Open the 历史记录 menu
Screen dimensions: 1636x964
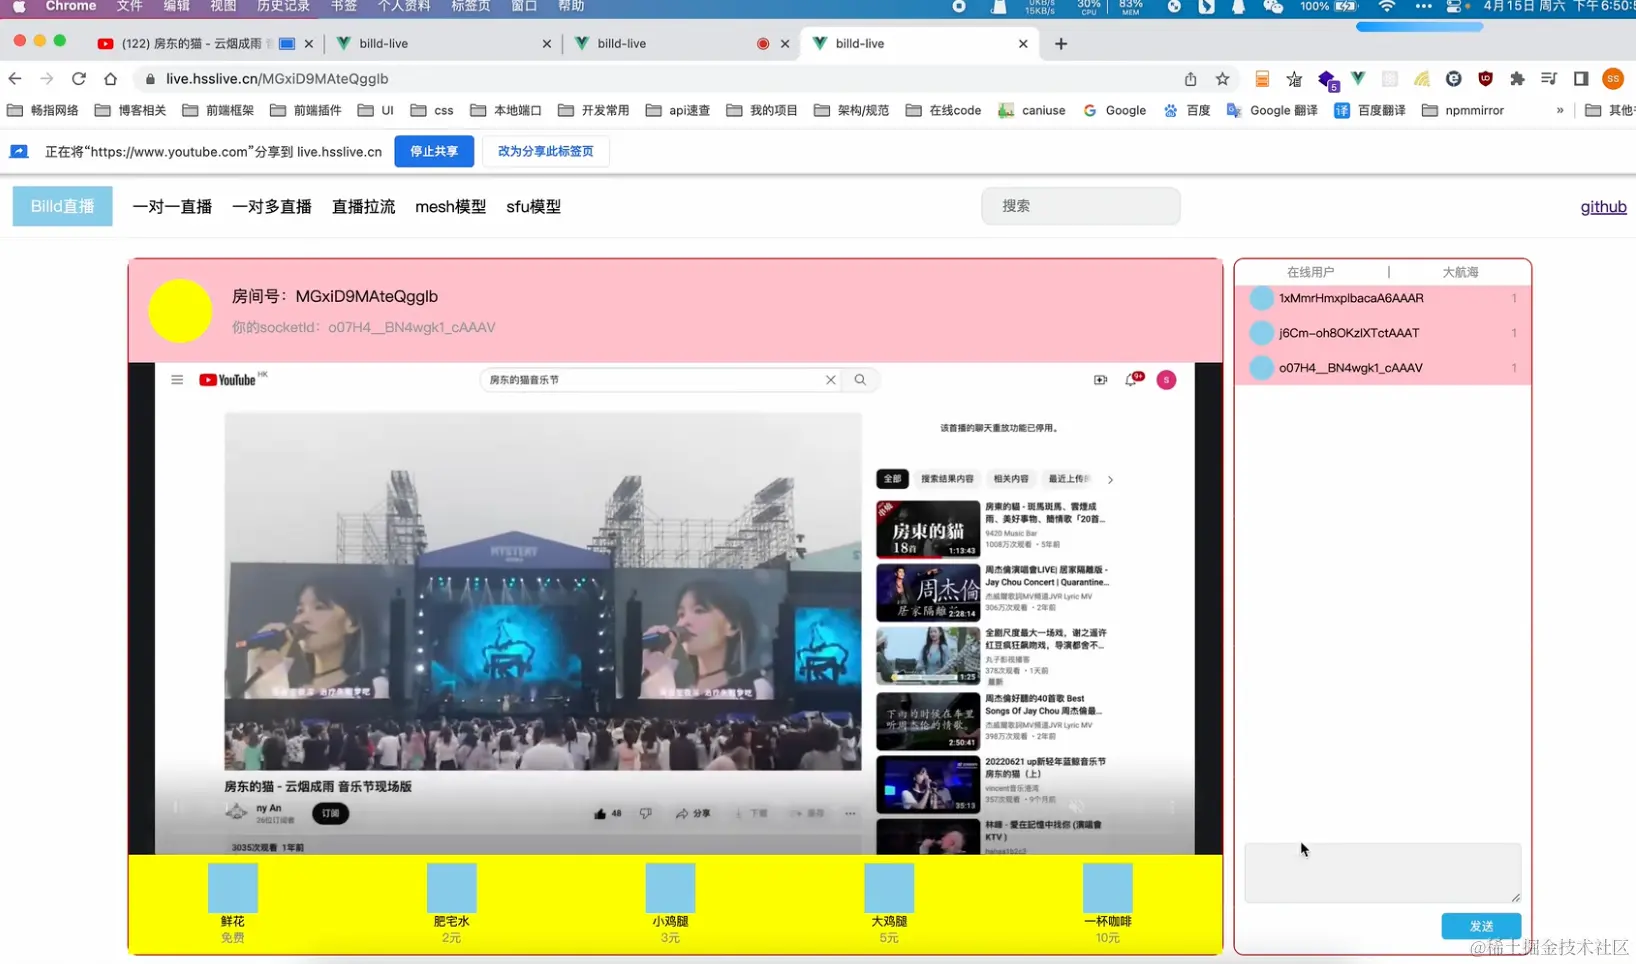[283, 7]
